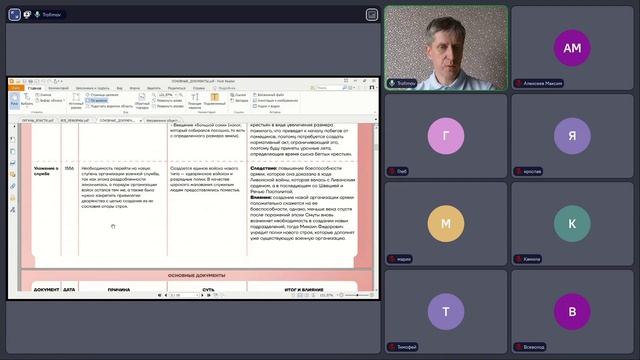Open the bookmarks panel in left sidebar

(x=13, y=140)
